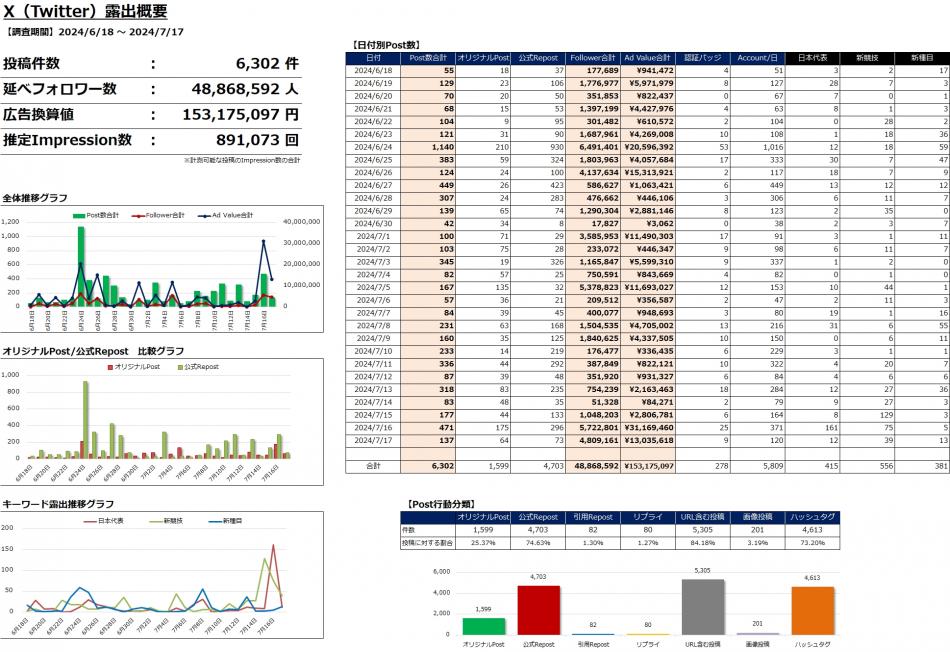This screenshot has height=652, width=950.
Task: Select the 合計 row label in the table
Action: click(x=373, y=466)
